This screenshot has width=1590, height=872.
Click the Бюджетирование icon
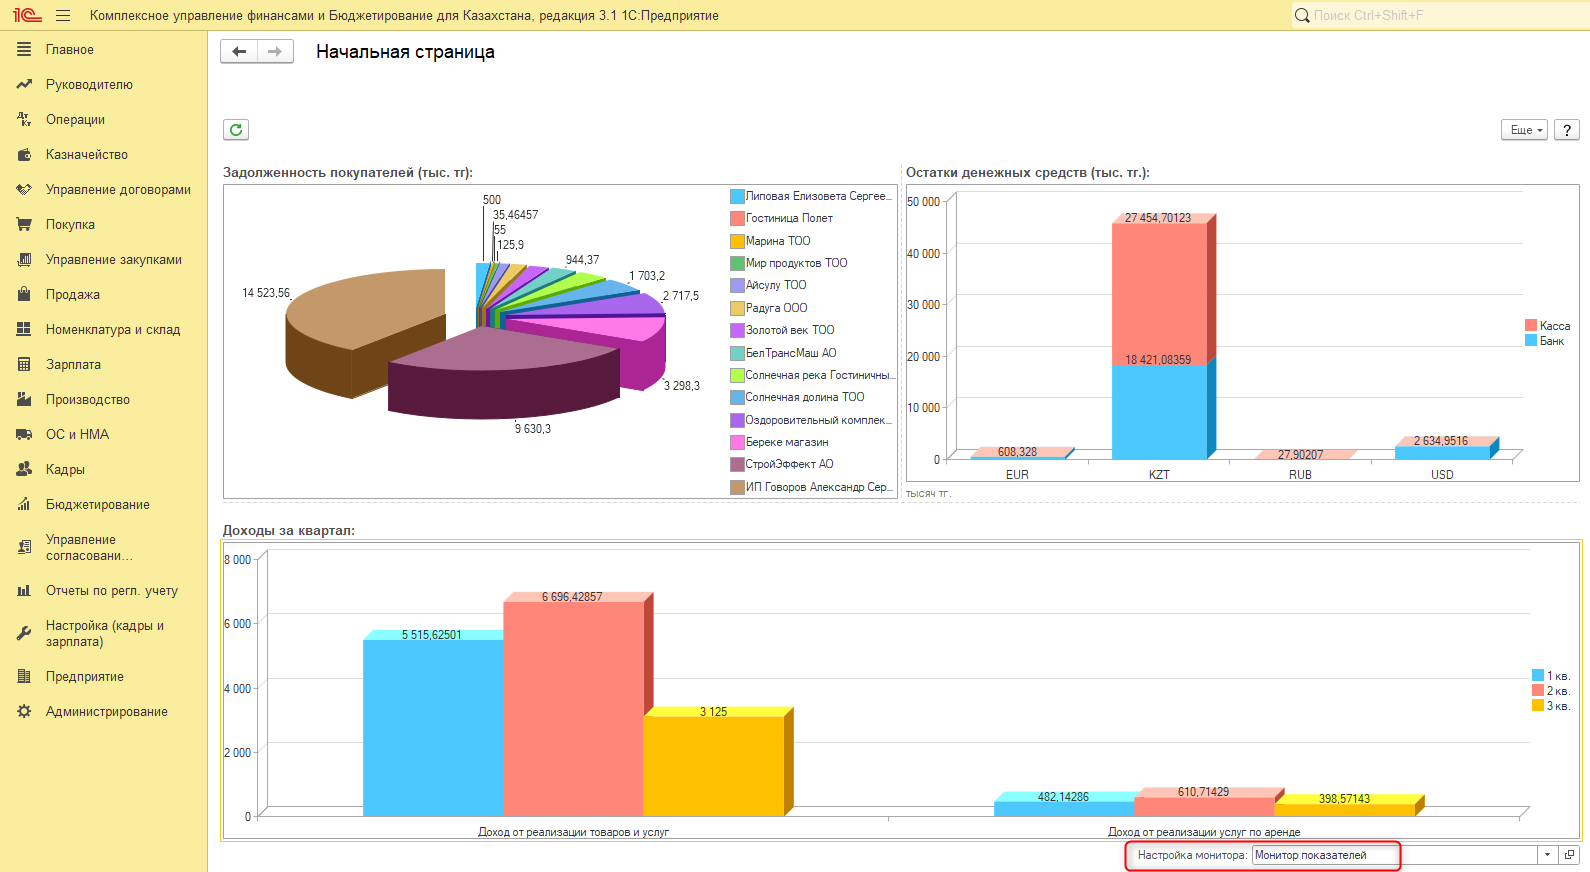pos(24,504)
